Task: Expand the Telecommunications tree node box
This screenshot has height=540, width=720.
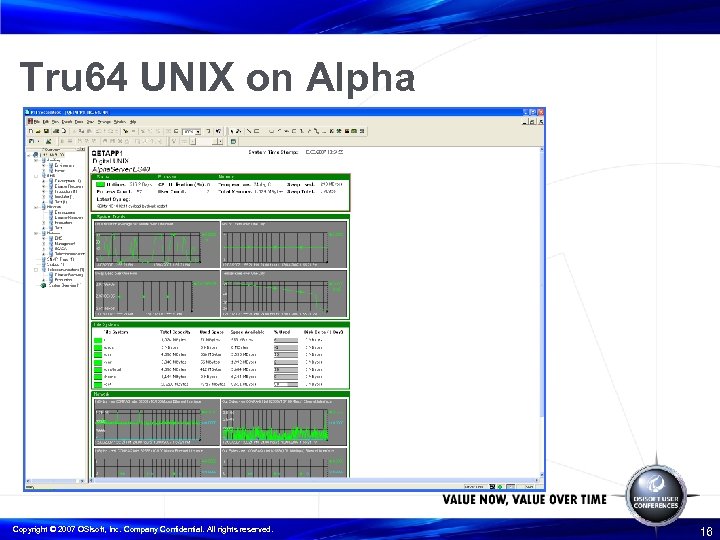Action: tap(36, 270)
